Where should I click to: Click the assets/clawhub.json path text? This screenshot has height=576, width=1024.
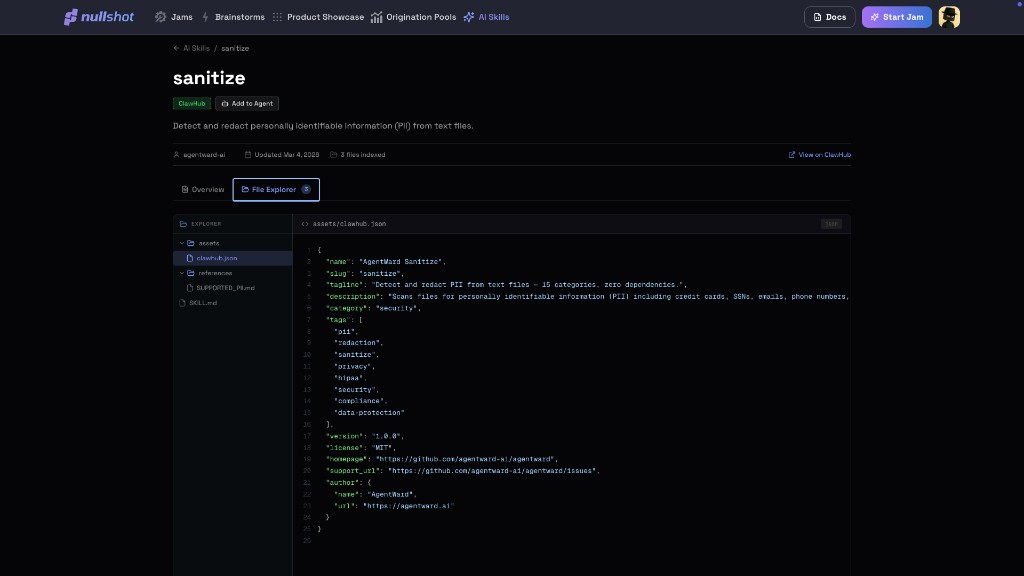pos(349,224)
